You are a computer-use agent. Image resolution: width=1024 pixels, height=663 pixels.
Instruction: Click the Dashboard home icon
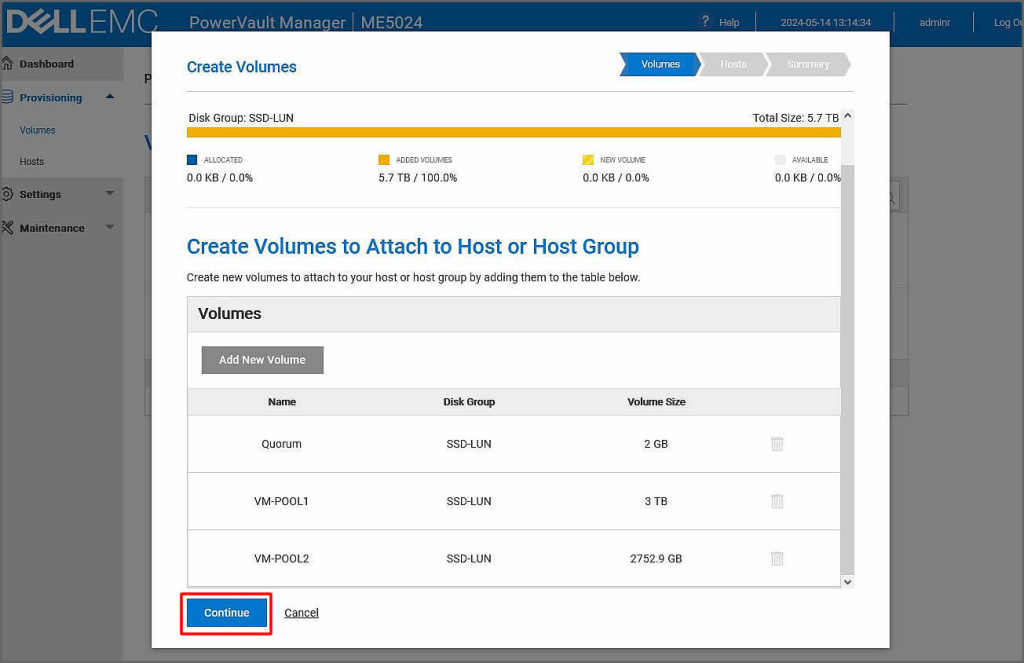point(8,64)
